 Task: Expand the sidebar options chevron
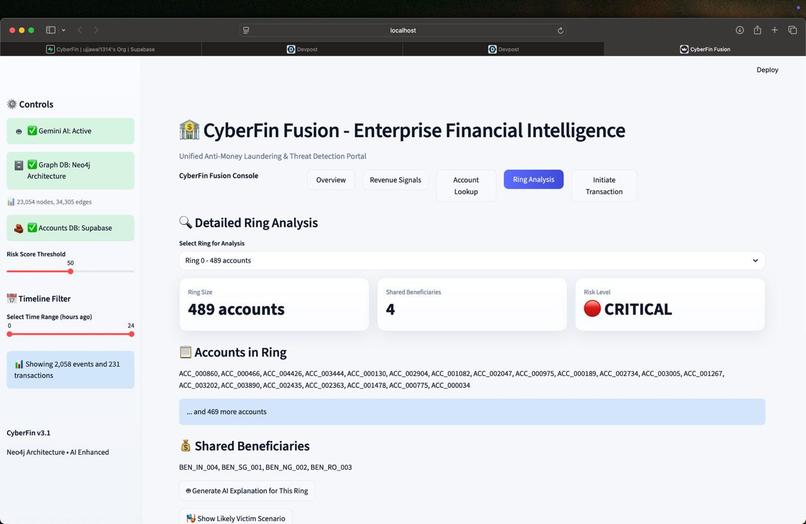click(63, 30)
